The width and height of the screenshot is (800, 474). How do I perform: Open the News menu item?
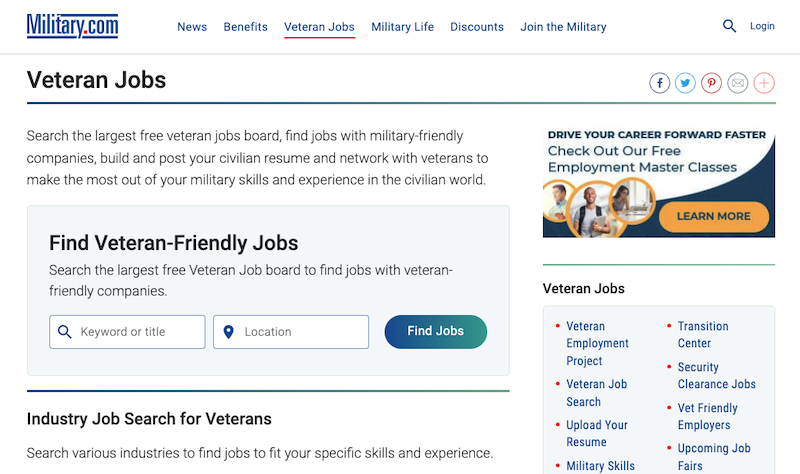tap(192, 27)
